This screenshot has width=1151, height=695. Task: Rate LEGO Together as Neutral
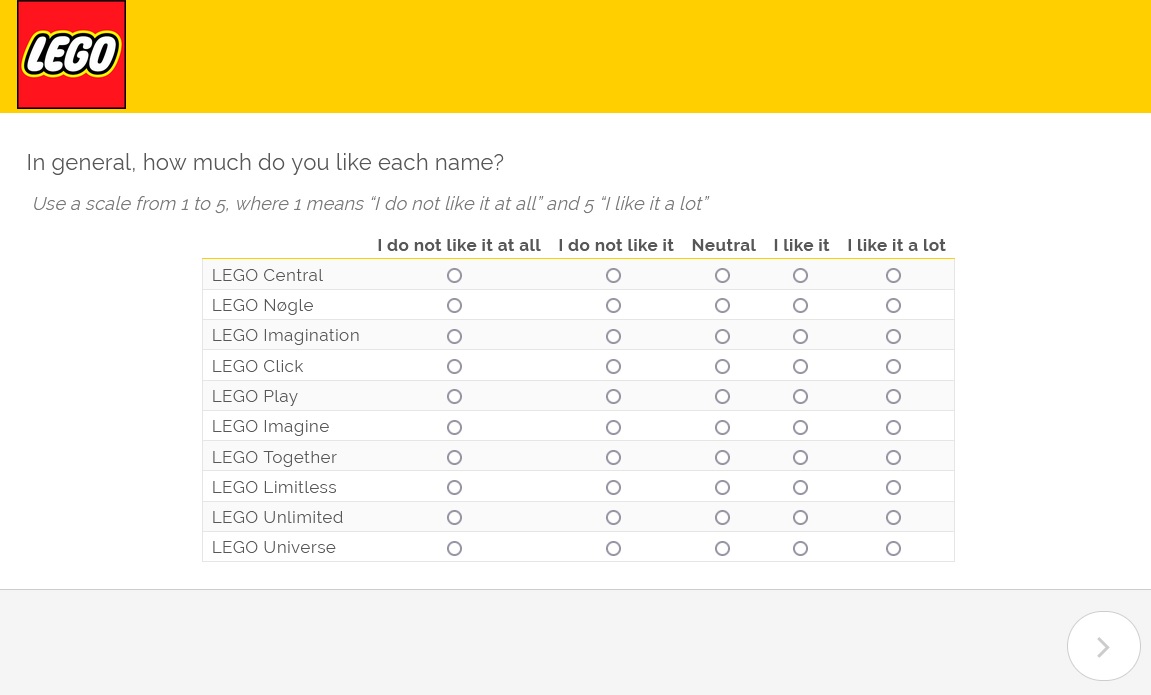(x=722, y=457)
